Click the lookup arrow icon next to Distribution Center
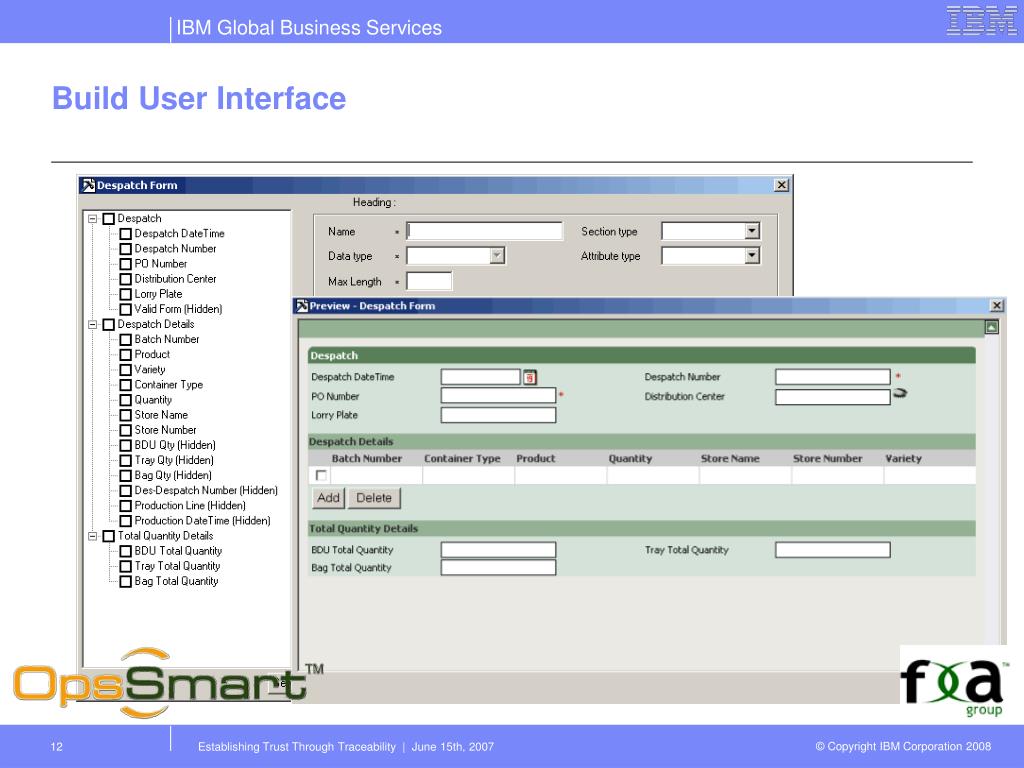Viewport: 1024px width, 768px height. pos(899,394)
